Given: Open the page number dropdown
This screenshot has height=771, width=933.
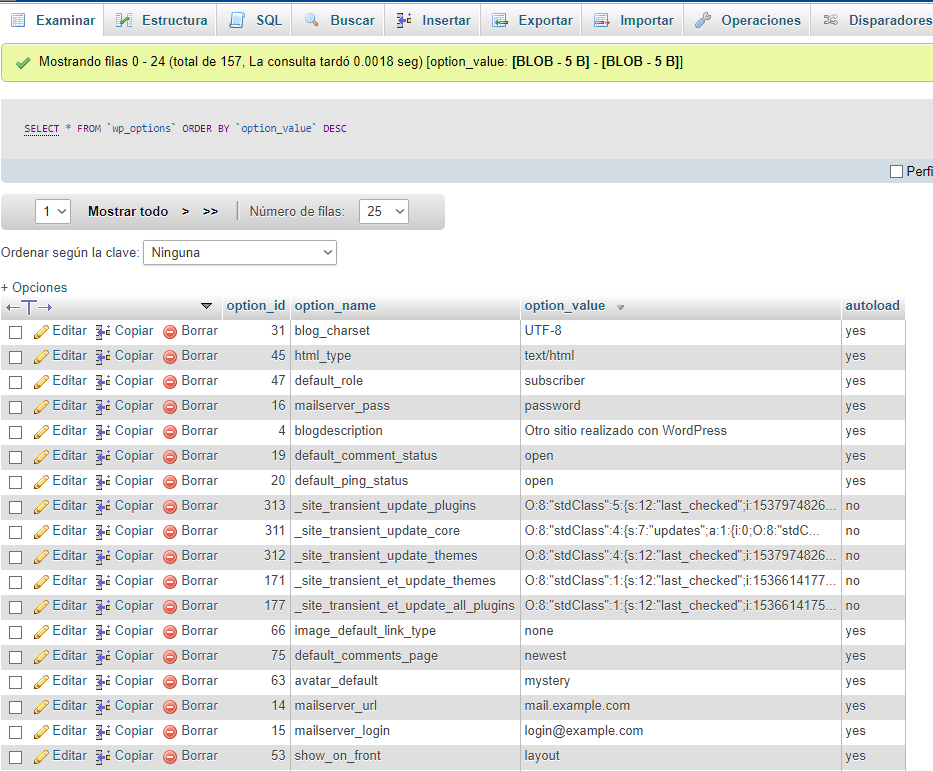Looking at the screenshot, I should point(53,211).
